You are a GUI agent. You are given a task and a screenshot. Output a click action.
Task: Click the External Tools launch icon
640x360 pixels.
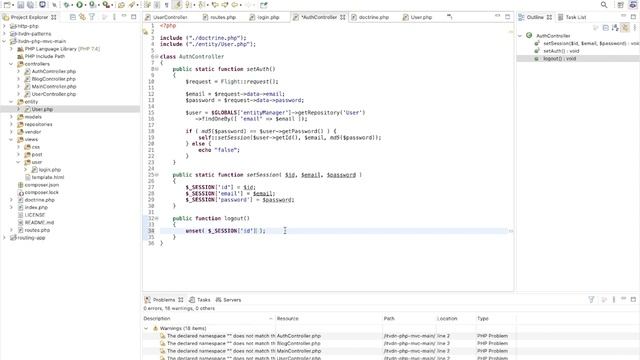click(106, 5)
